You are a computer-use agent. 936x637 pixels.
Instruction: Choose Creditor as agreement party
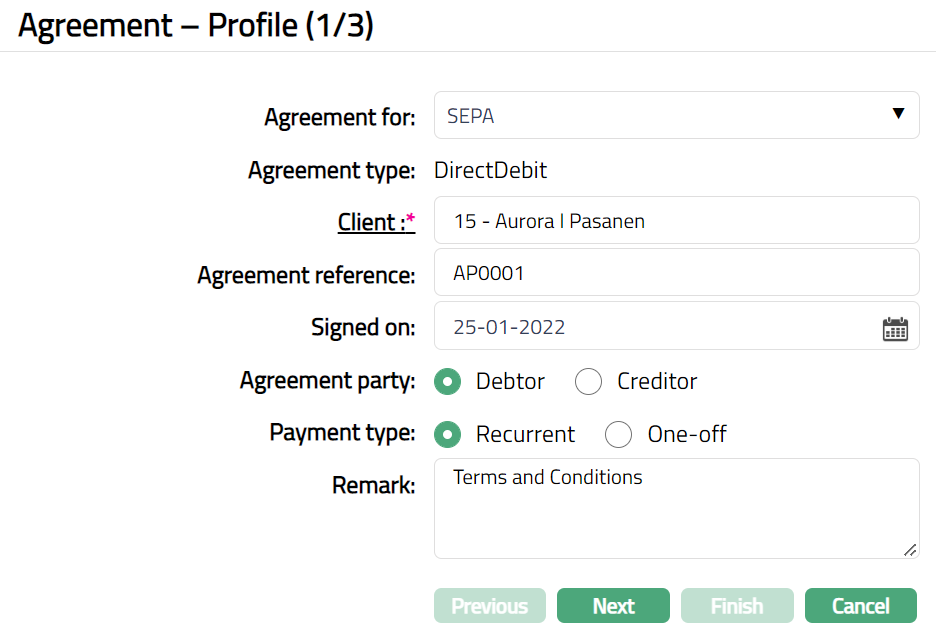tap(588, 381)
